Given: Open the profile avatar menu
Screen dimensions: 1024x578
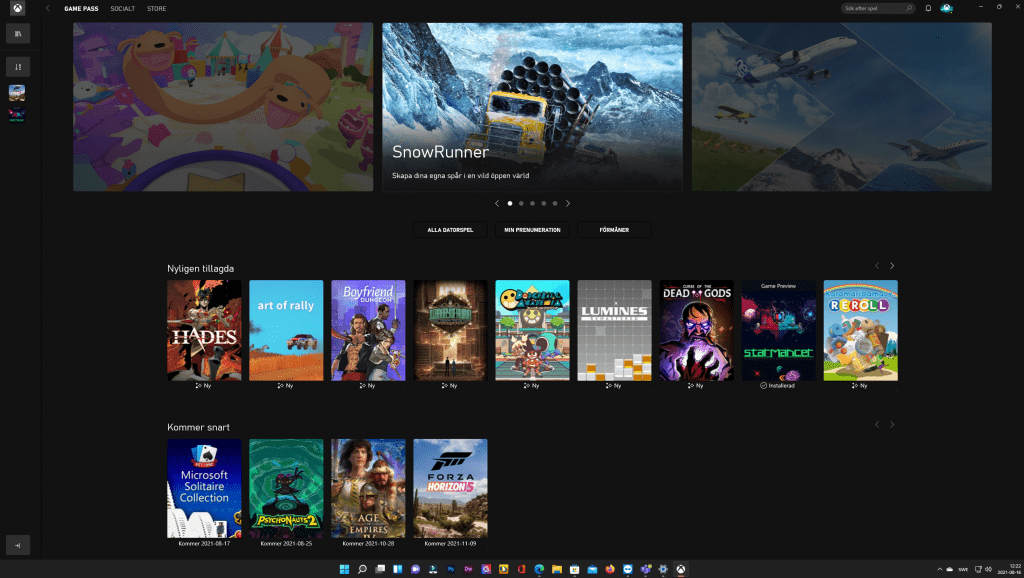Looking at the screenshot, I should pos(946,8).
